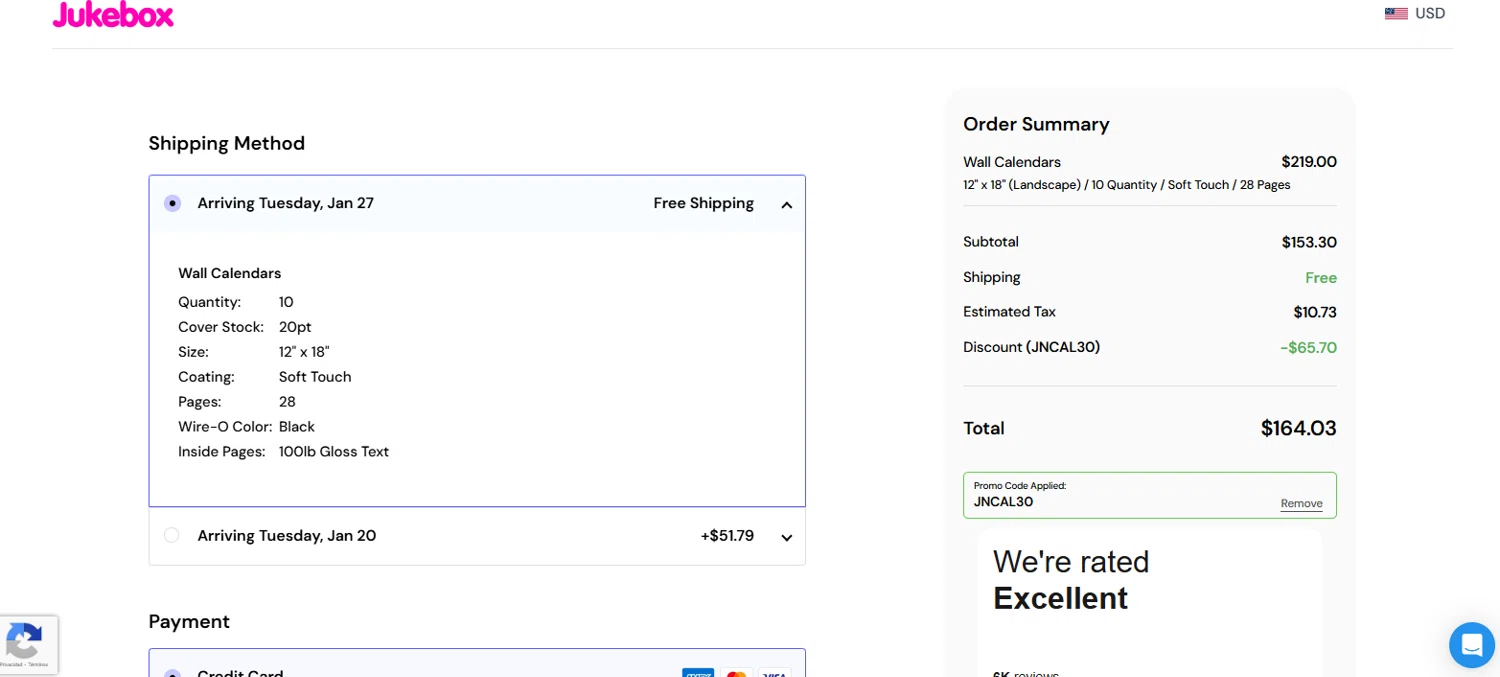
Task: Open the Jukebox logo homepage link
Action: (x=113, y=14)
